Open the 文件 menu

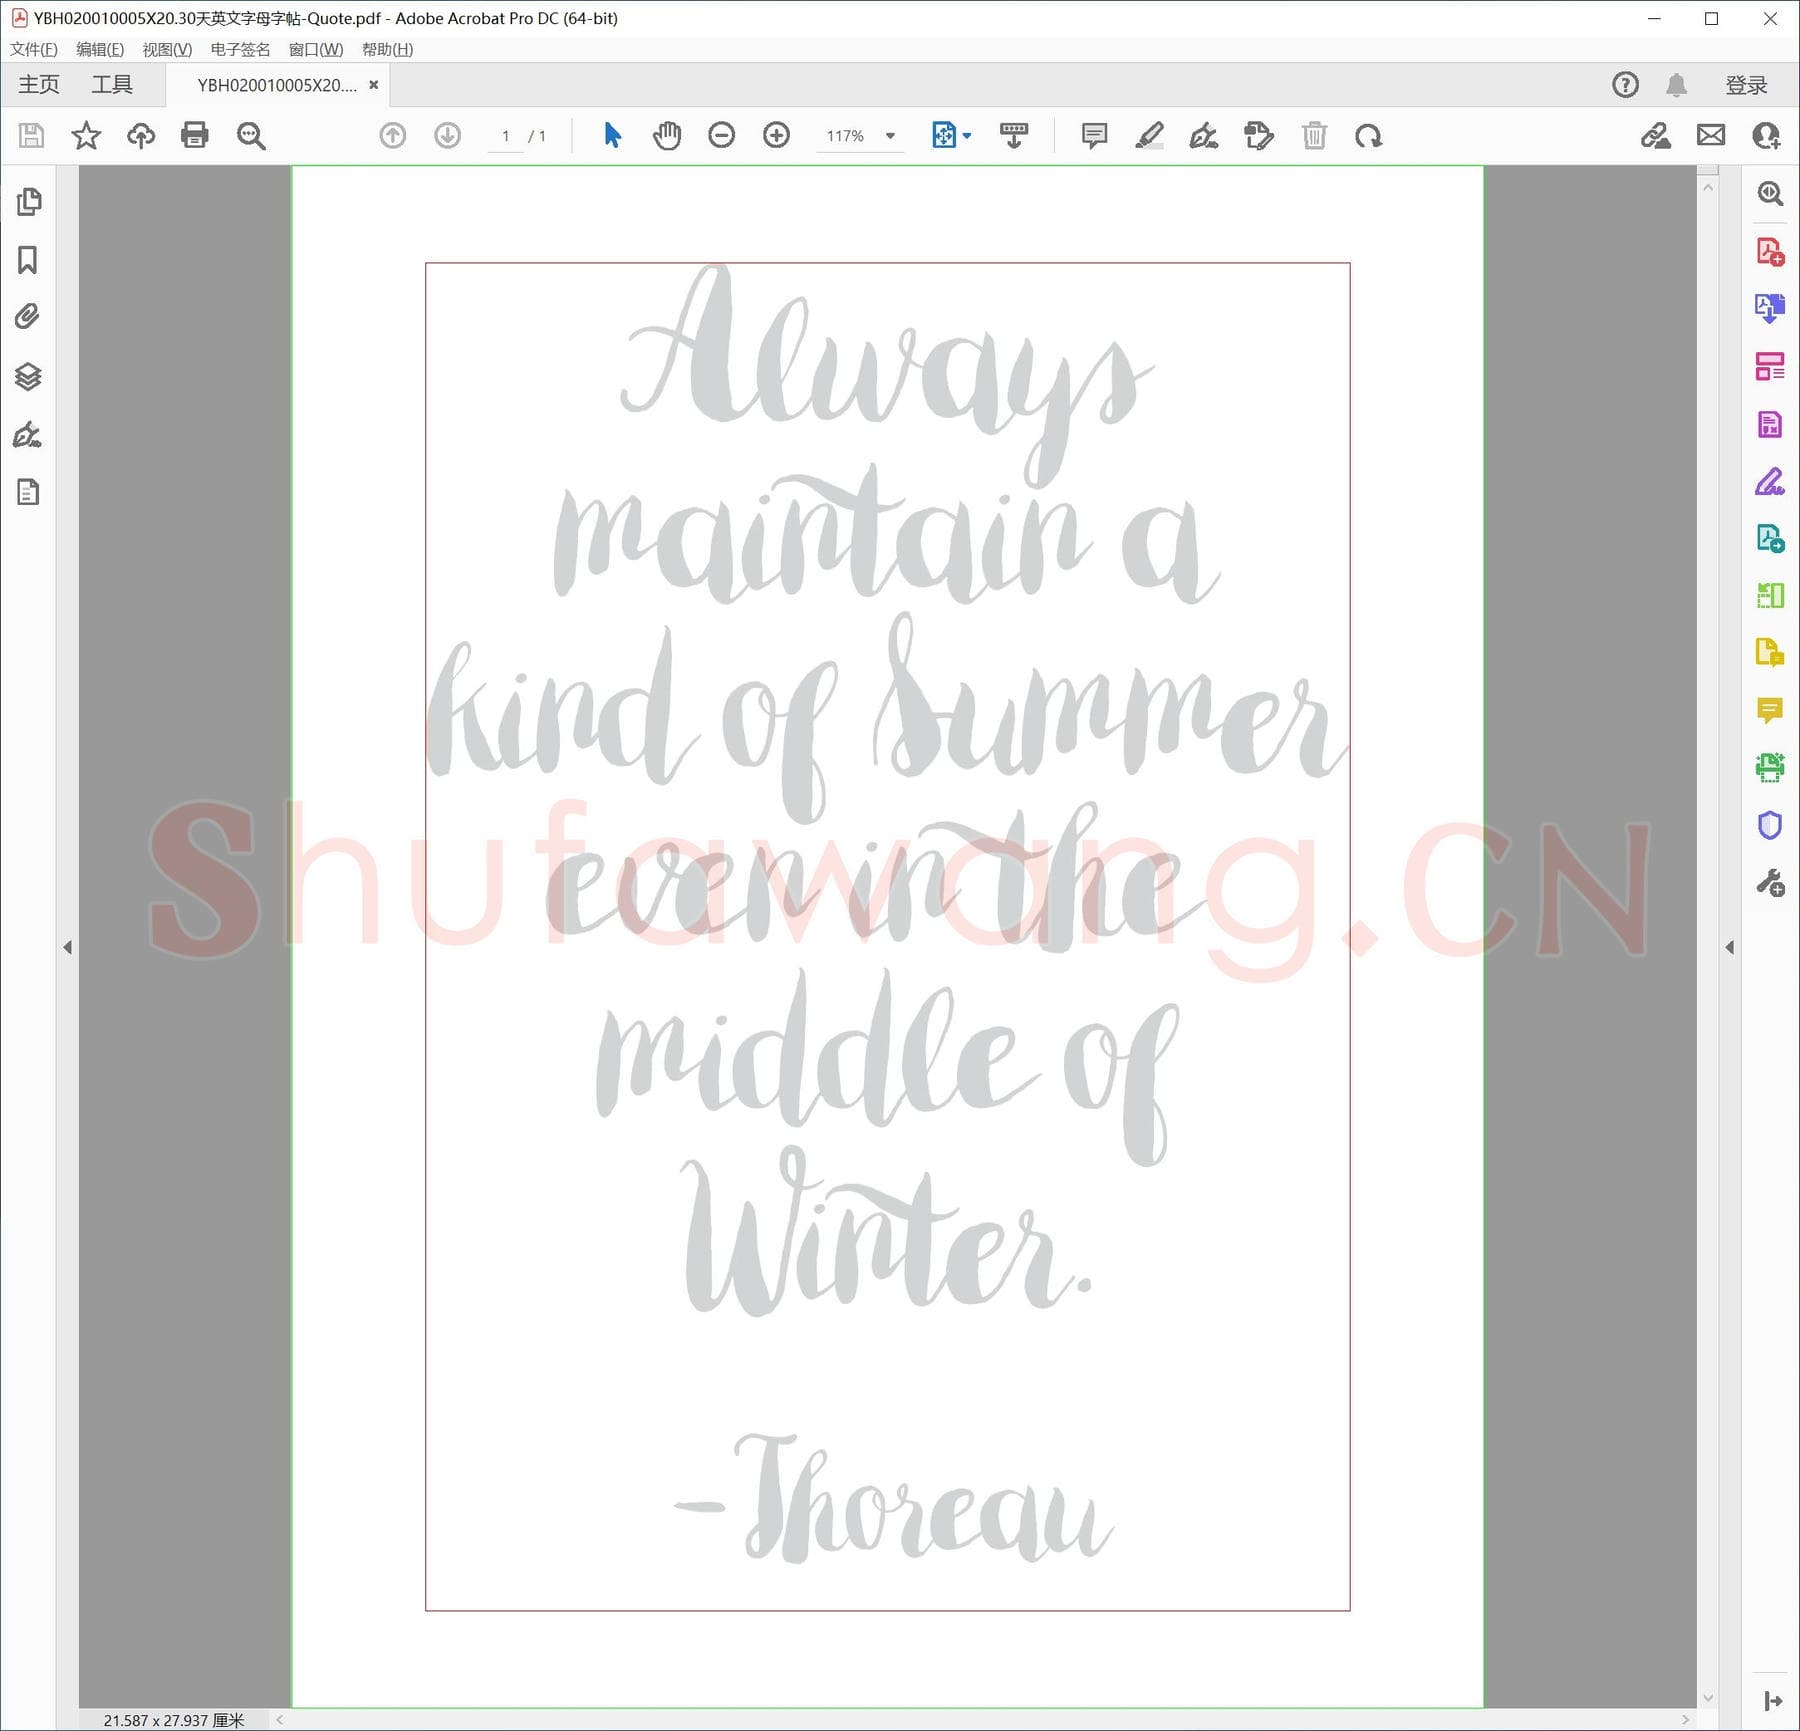(x=34, y=49)
